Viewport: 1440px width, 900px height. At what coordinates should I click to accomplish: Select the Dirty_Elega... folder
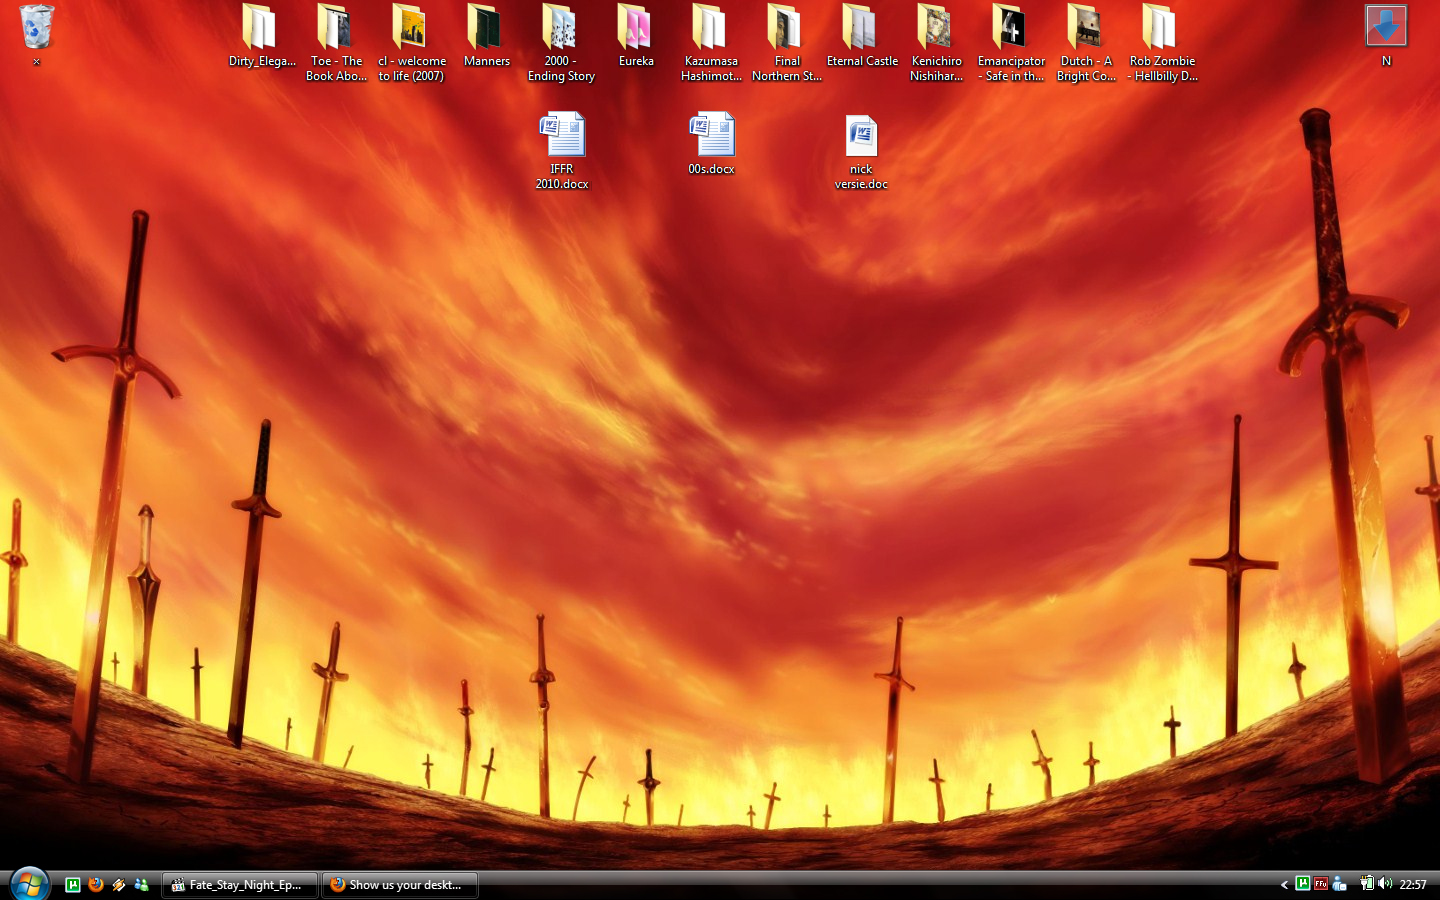(x=261, y=35)
